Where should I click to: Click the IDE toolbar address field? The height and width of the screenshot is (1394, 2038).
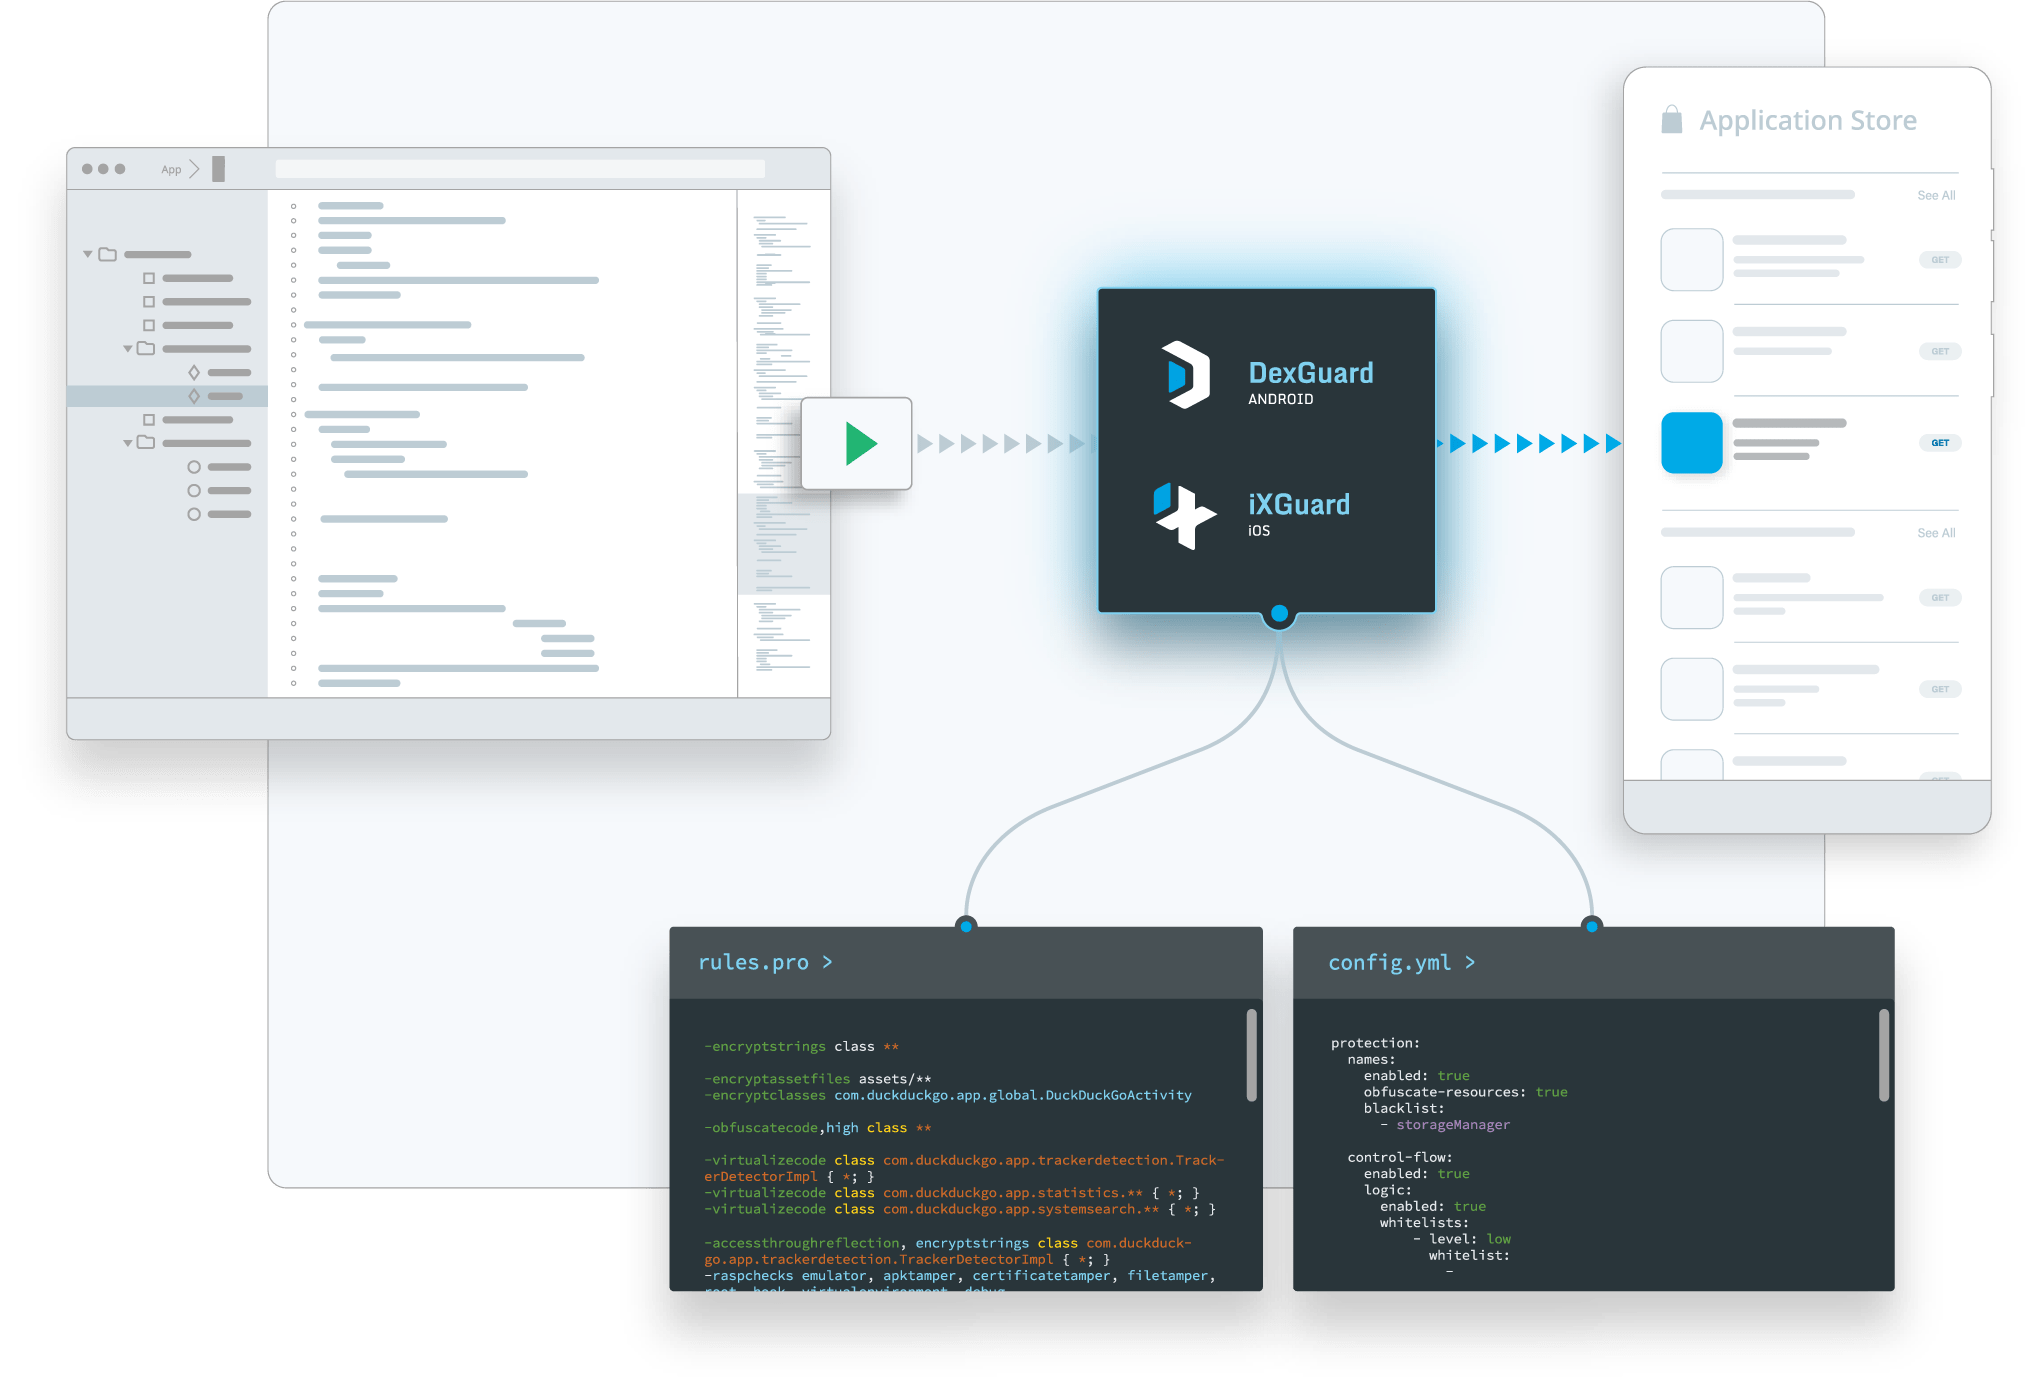click(x=520, y=169)
